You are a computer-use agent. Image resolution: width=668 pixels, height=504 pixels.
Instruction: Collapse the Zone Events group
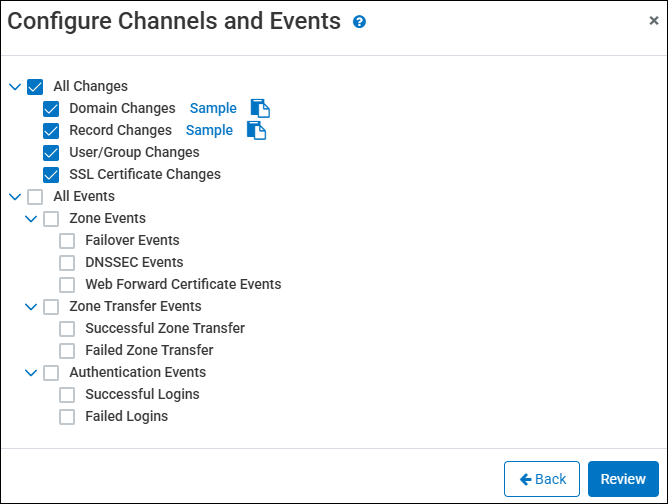tap(31, 219)
